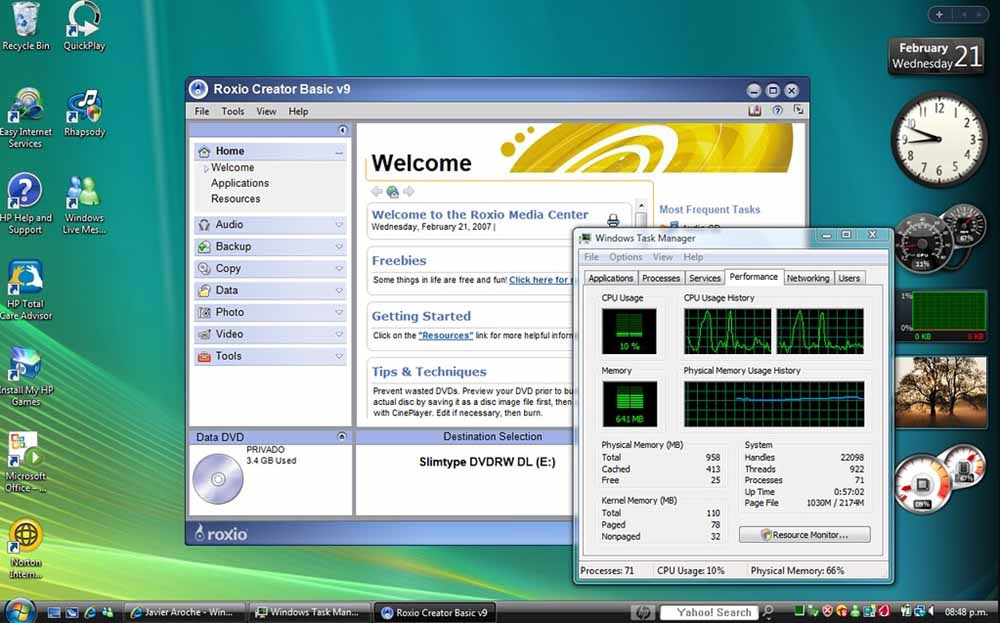This screenshot has height=623, width=1000.
Task: Open the Windows Start orb
Action: pos(19,611)
